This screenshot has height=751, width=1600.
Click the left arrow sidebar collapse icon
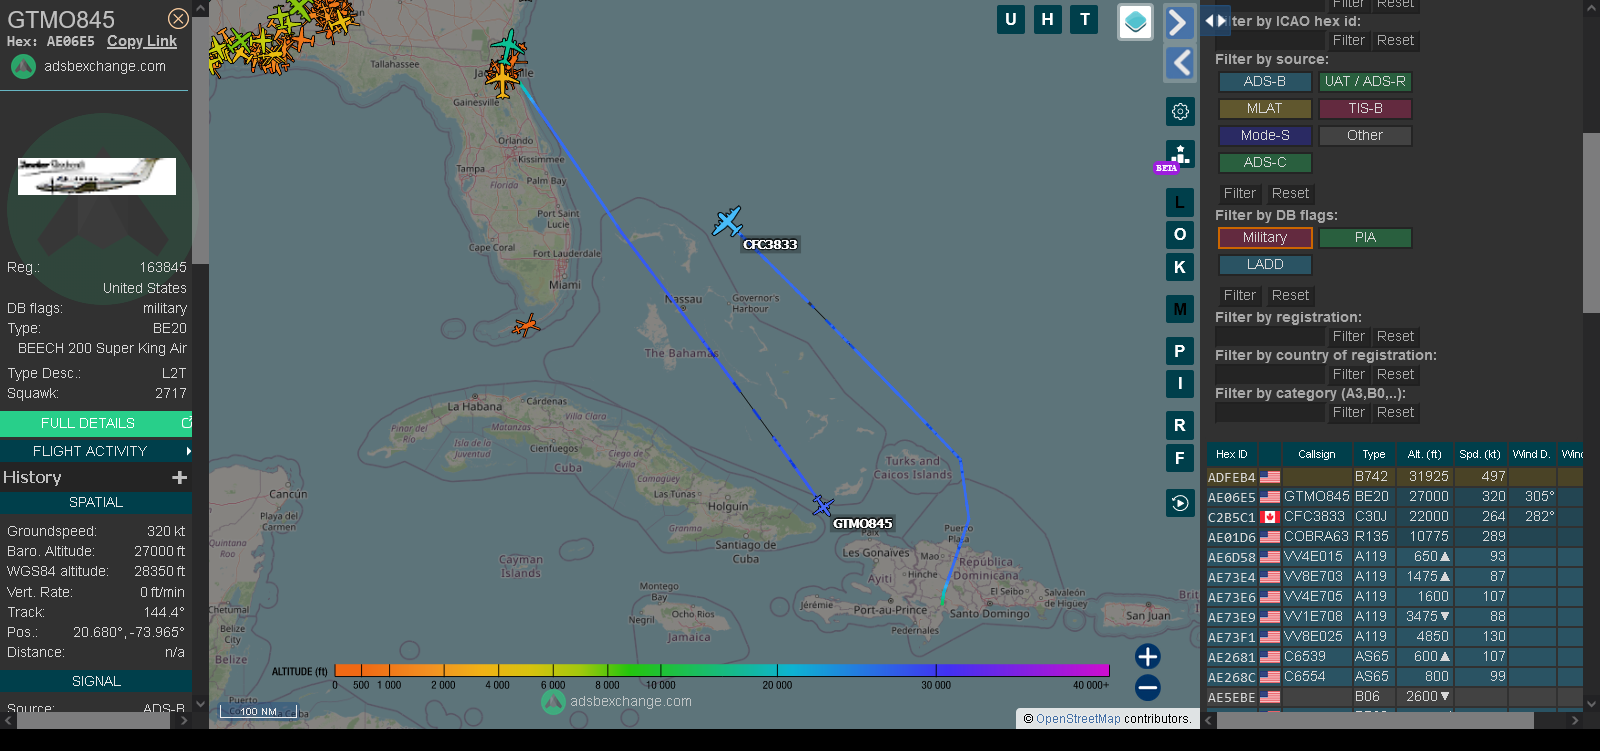coord(1180,63)
